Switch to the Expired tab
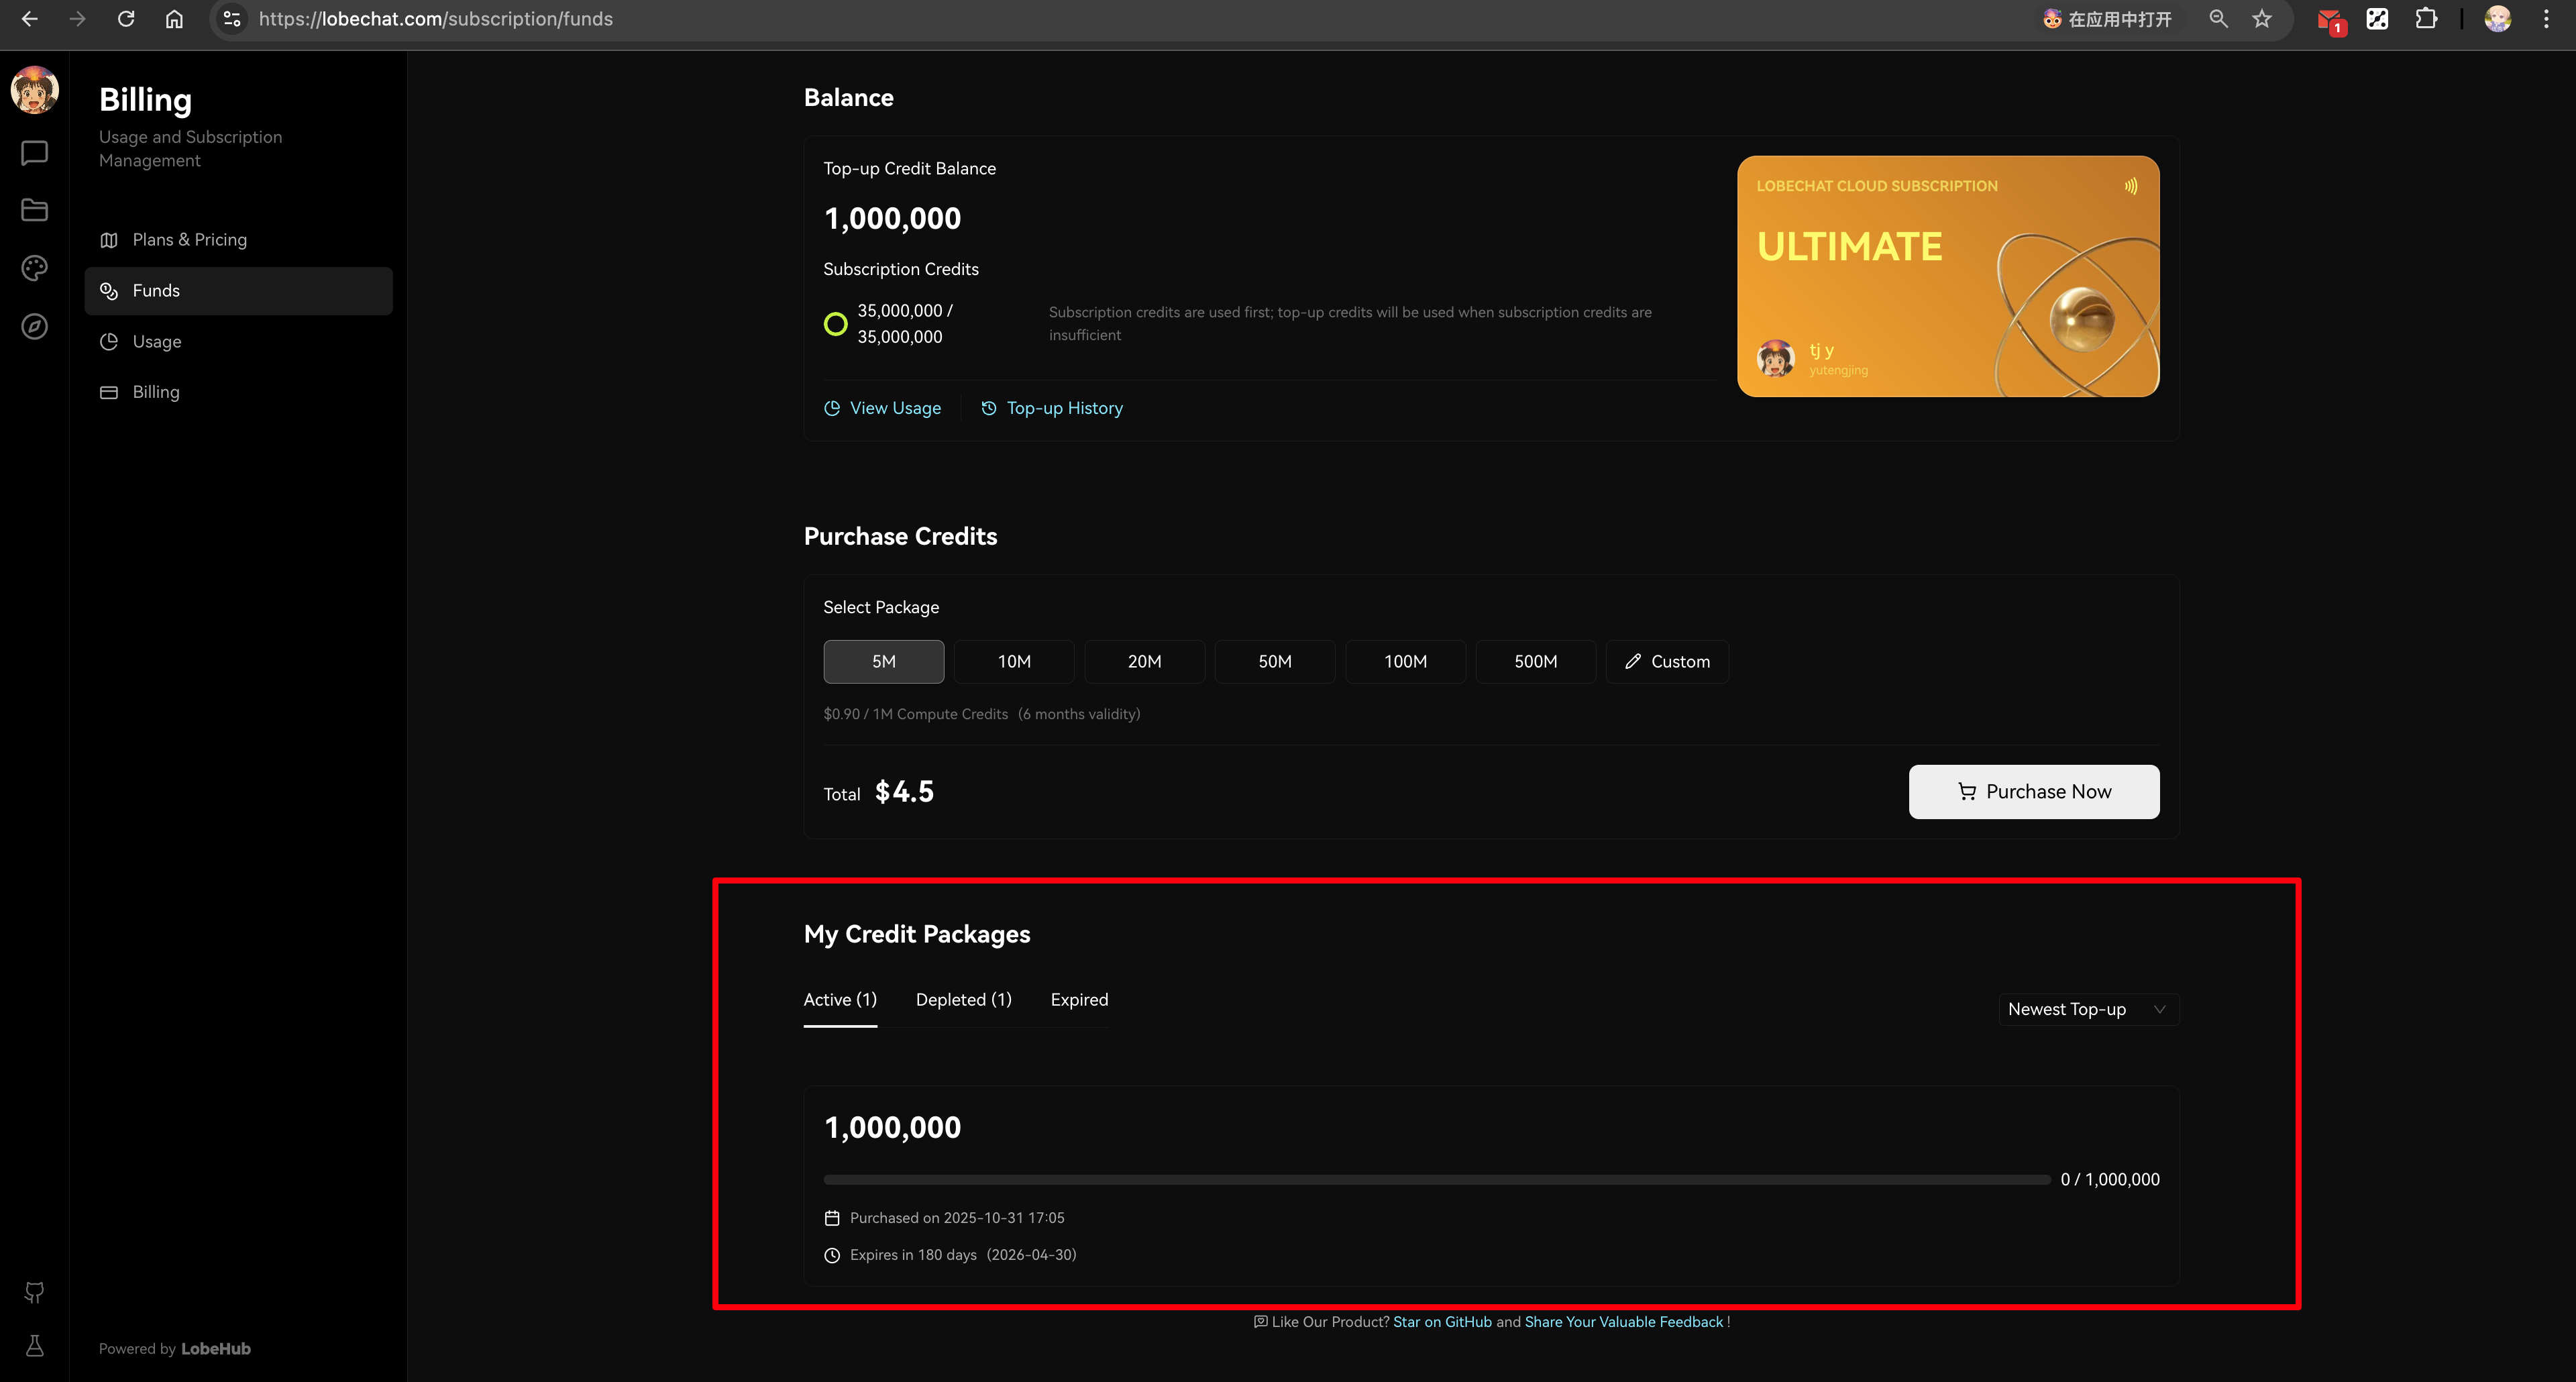The image size is (2576, 1382). pos(1079,1000)
